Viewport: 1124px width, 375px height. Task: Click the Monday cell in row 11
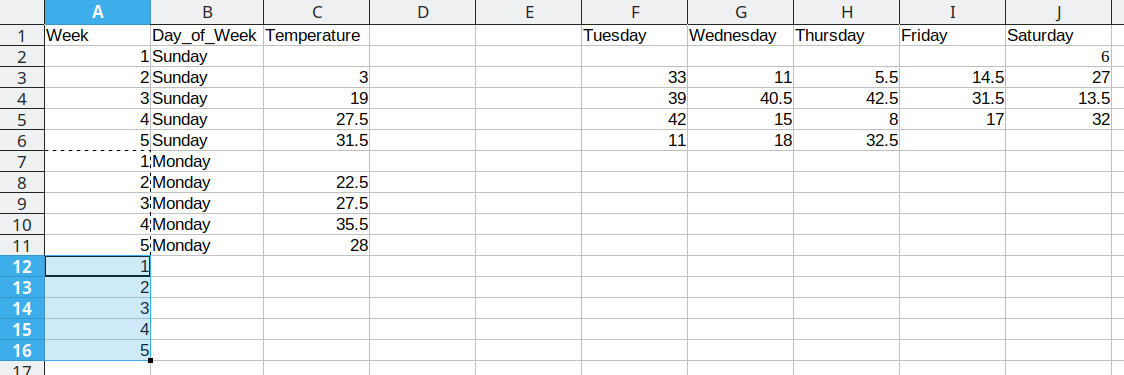point(207,245)
